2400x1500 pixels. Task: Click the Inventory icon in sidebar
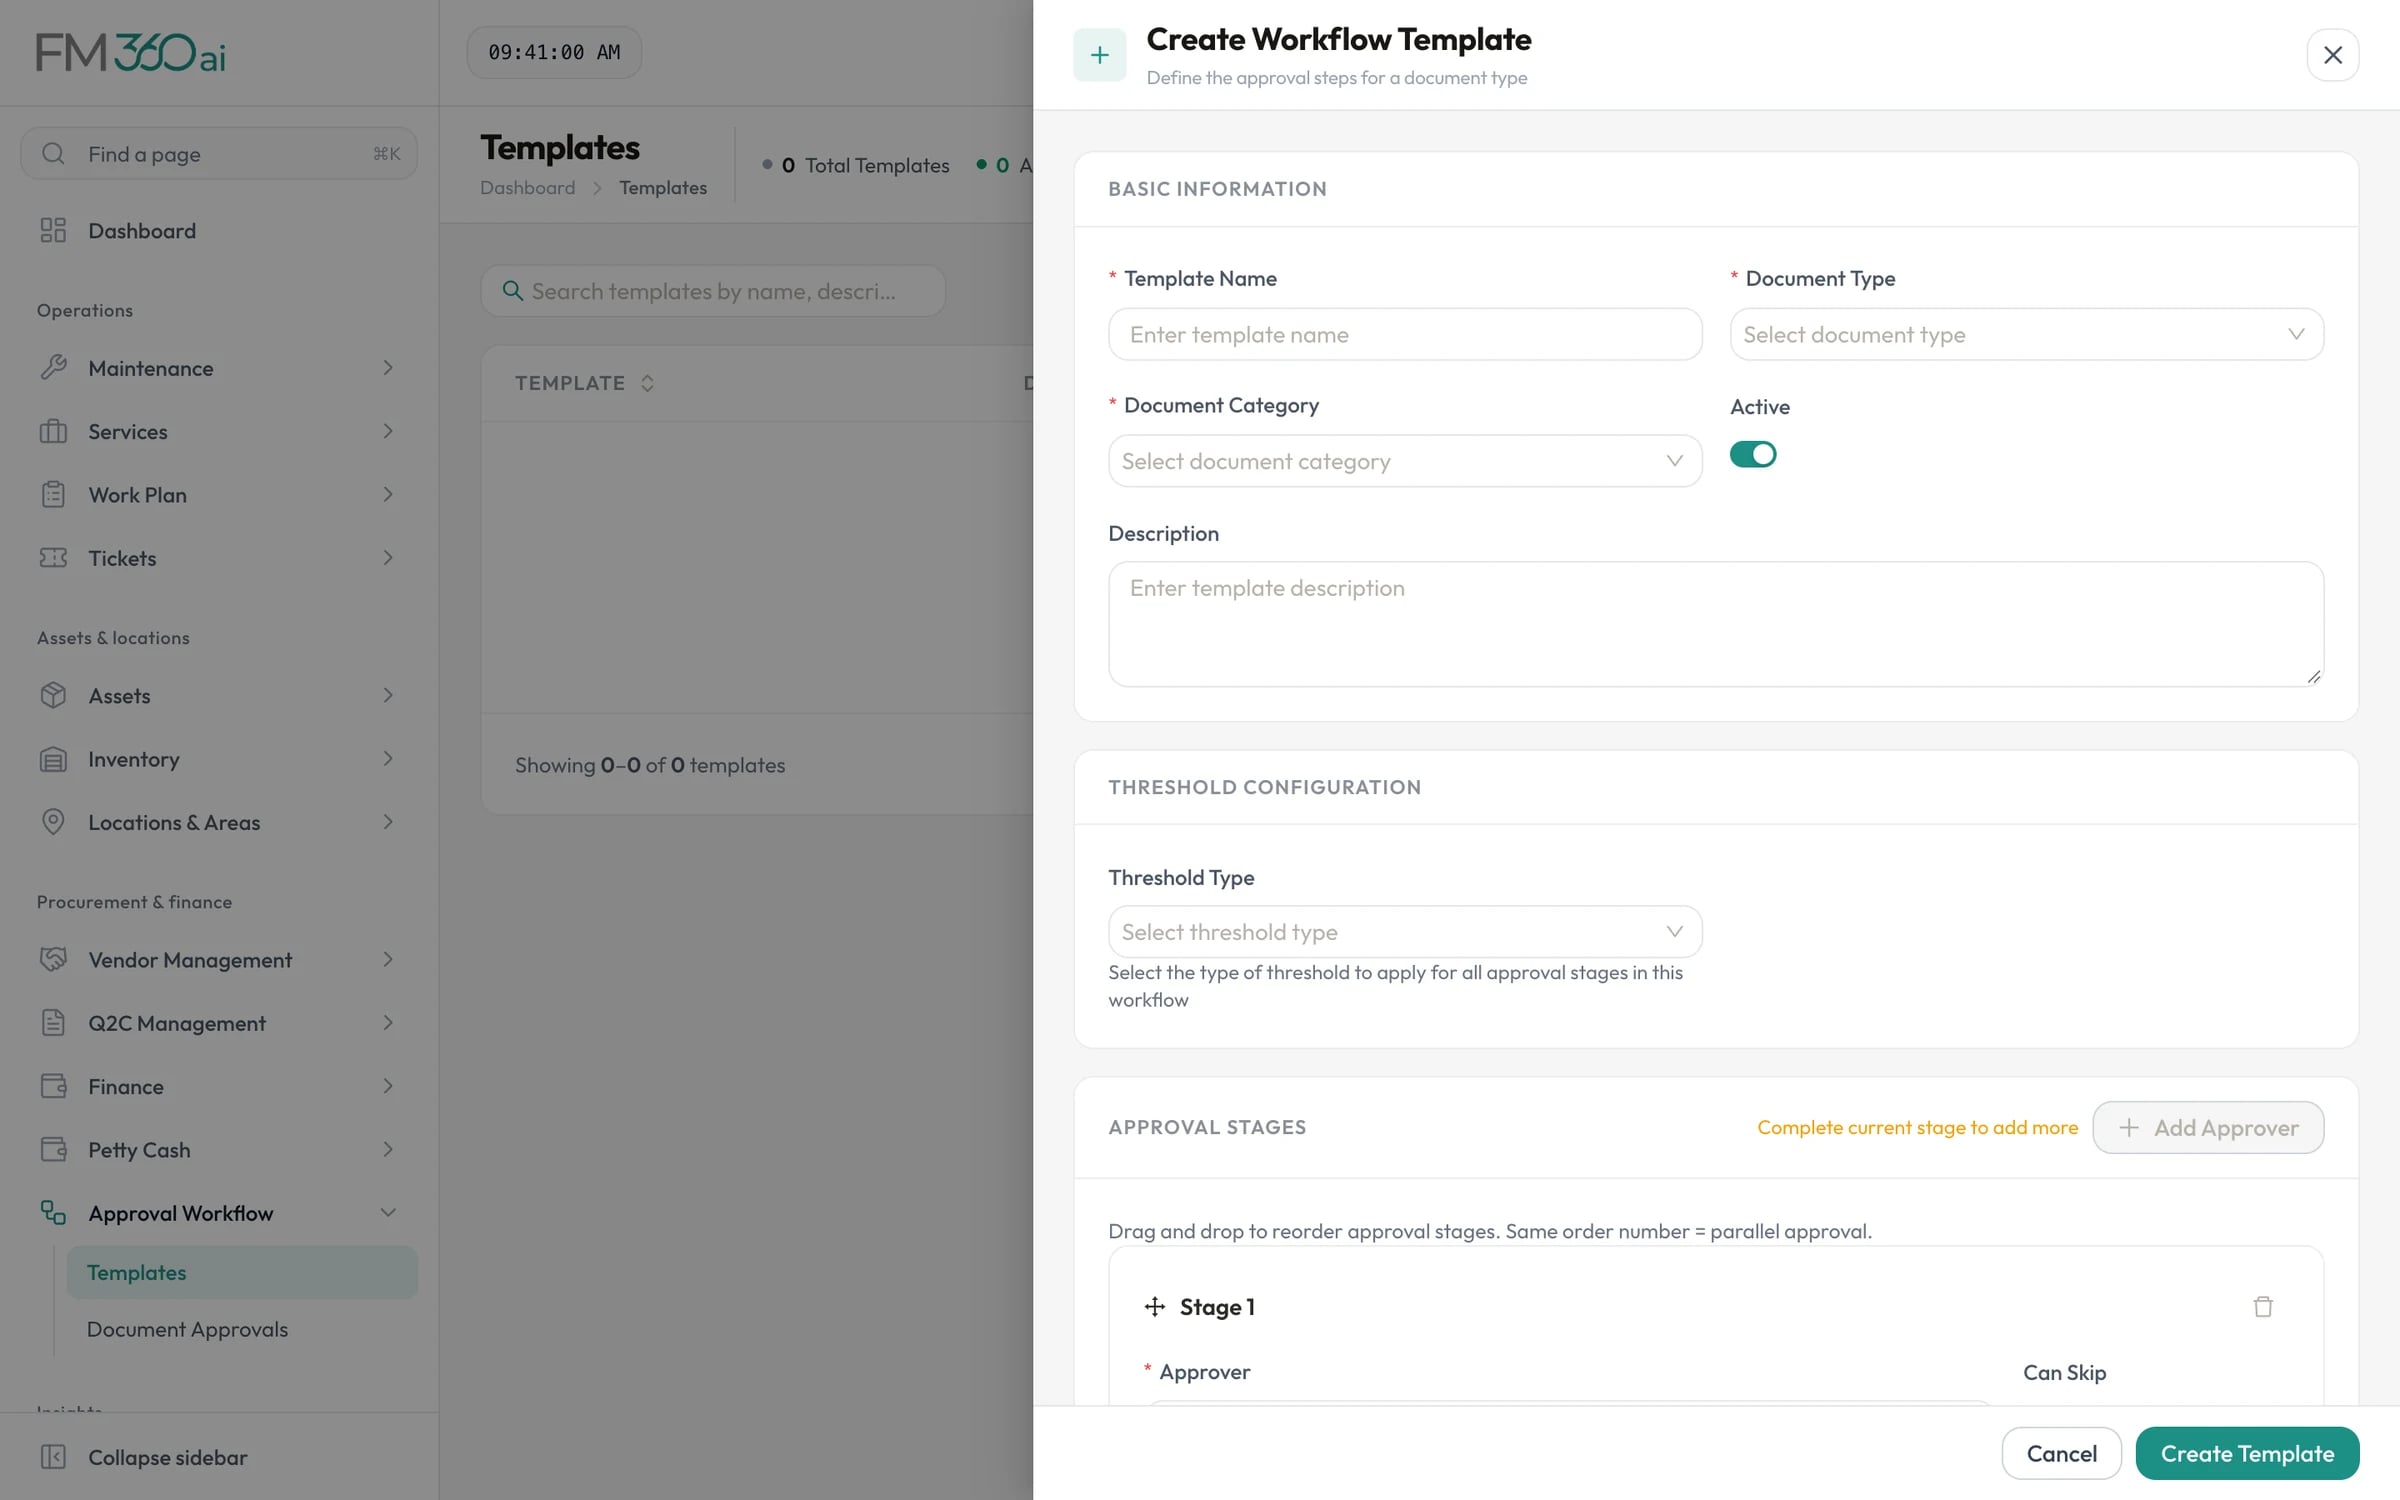pyautogui.click(x=53, y=759)
